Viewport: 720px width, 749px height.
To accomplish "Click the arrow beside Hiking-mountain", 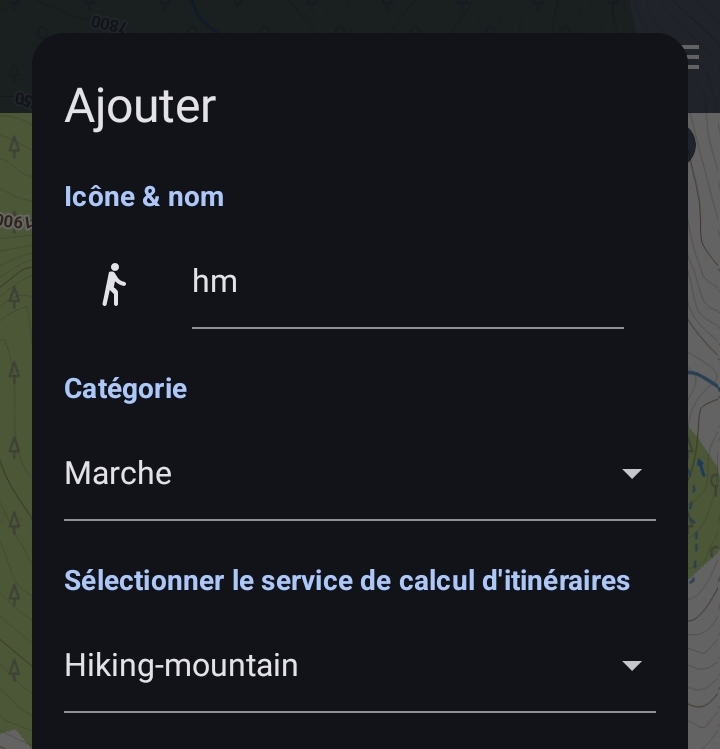I will point(631,666).
